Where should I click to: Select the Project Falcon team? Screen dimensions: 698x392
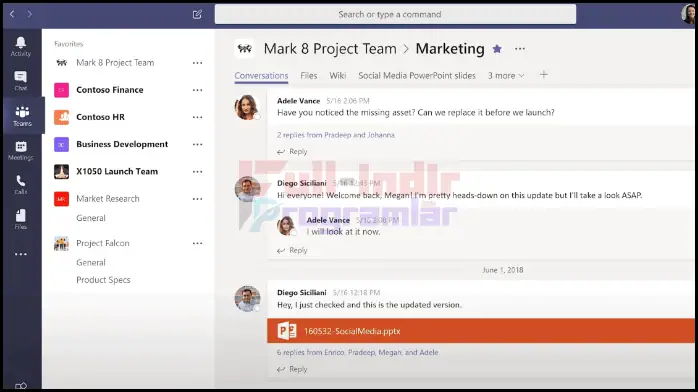point(103,243)
